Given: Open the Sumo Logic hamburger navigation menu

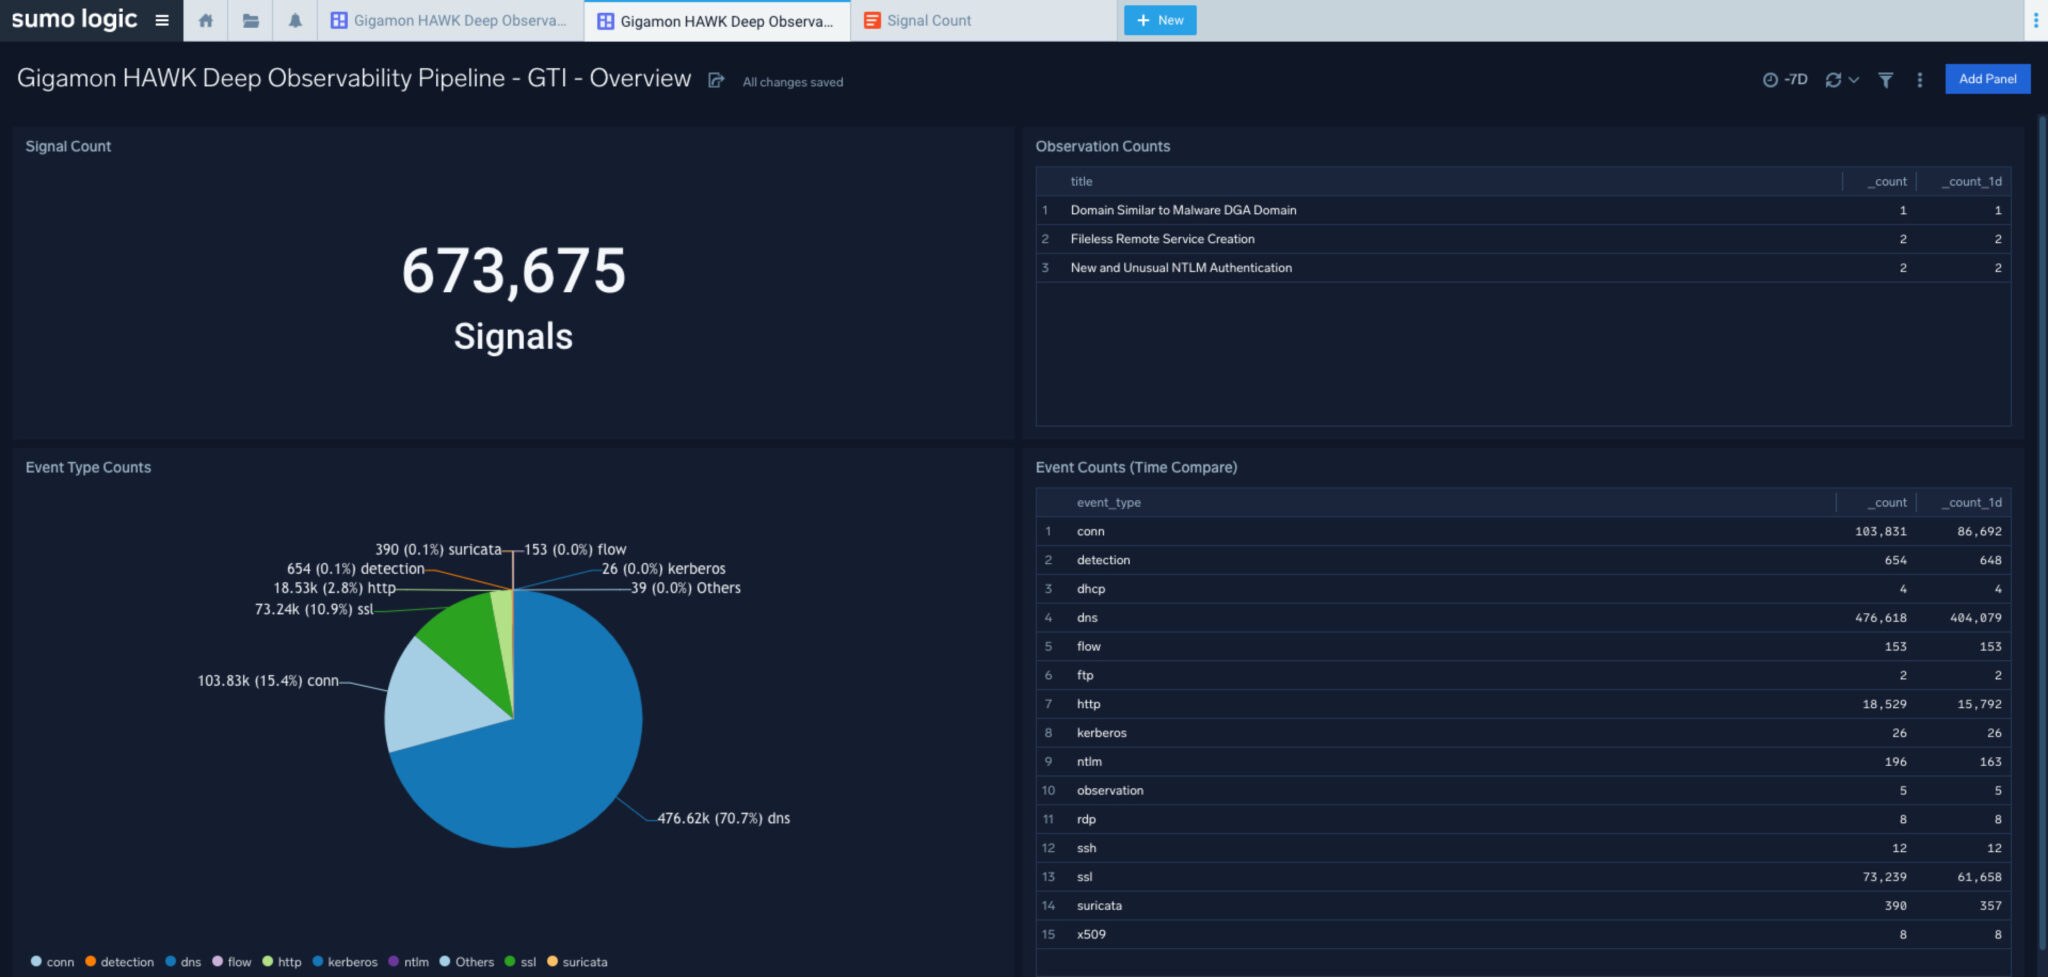Looking at the screenshot, I should pyautogui.click(x=162, y=19).
